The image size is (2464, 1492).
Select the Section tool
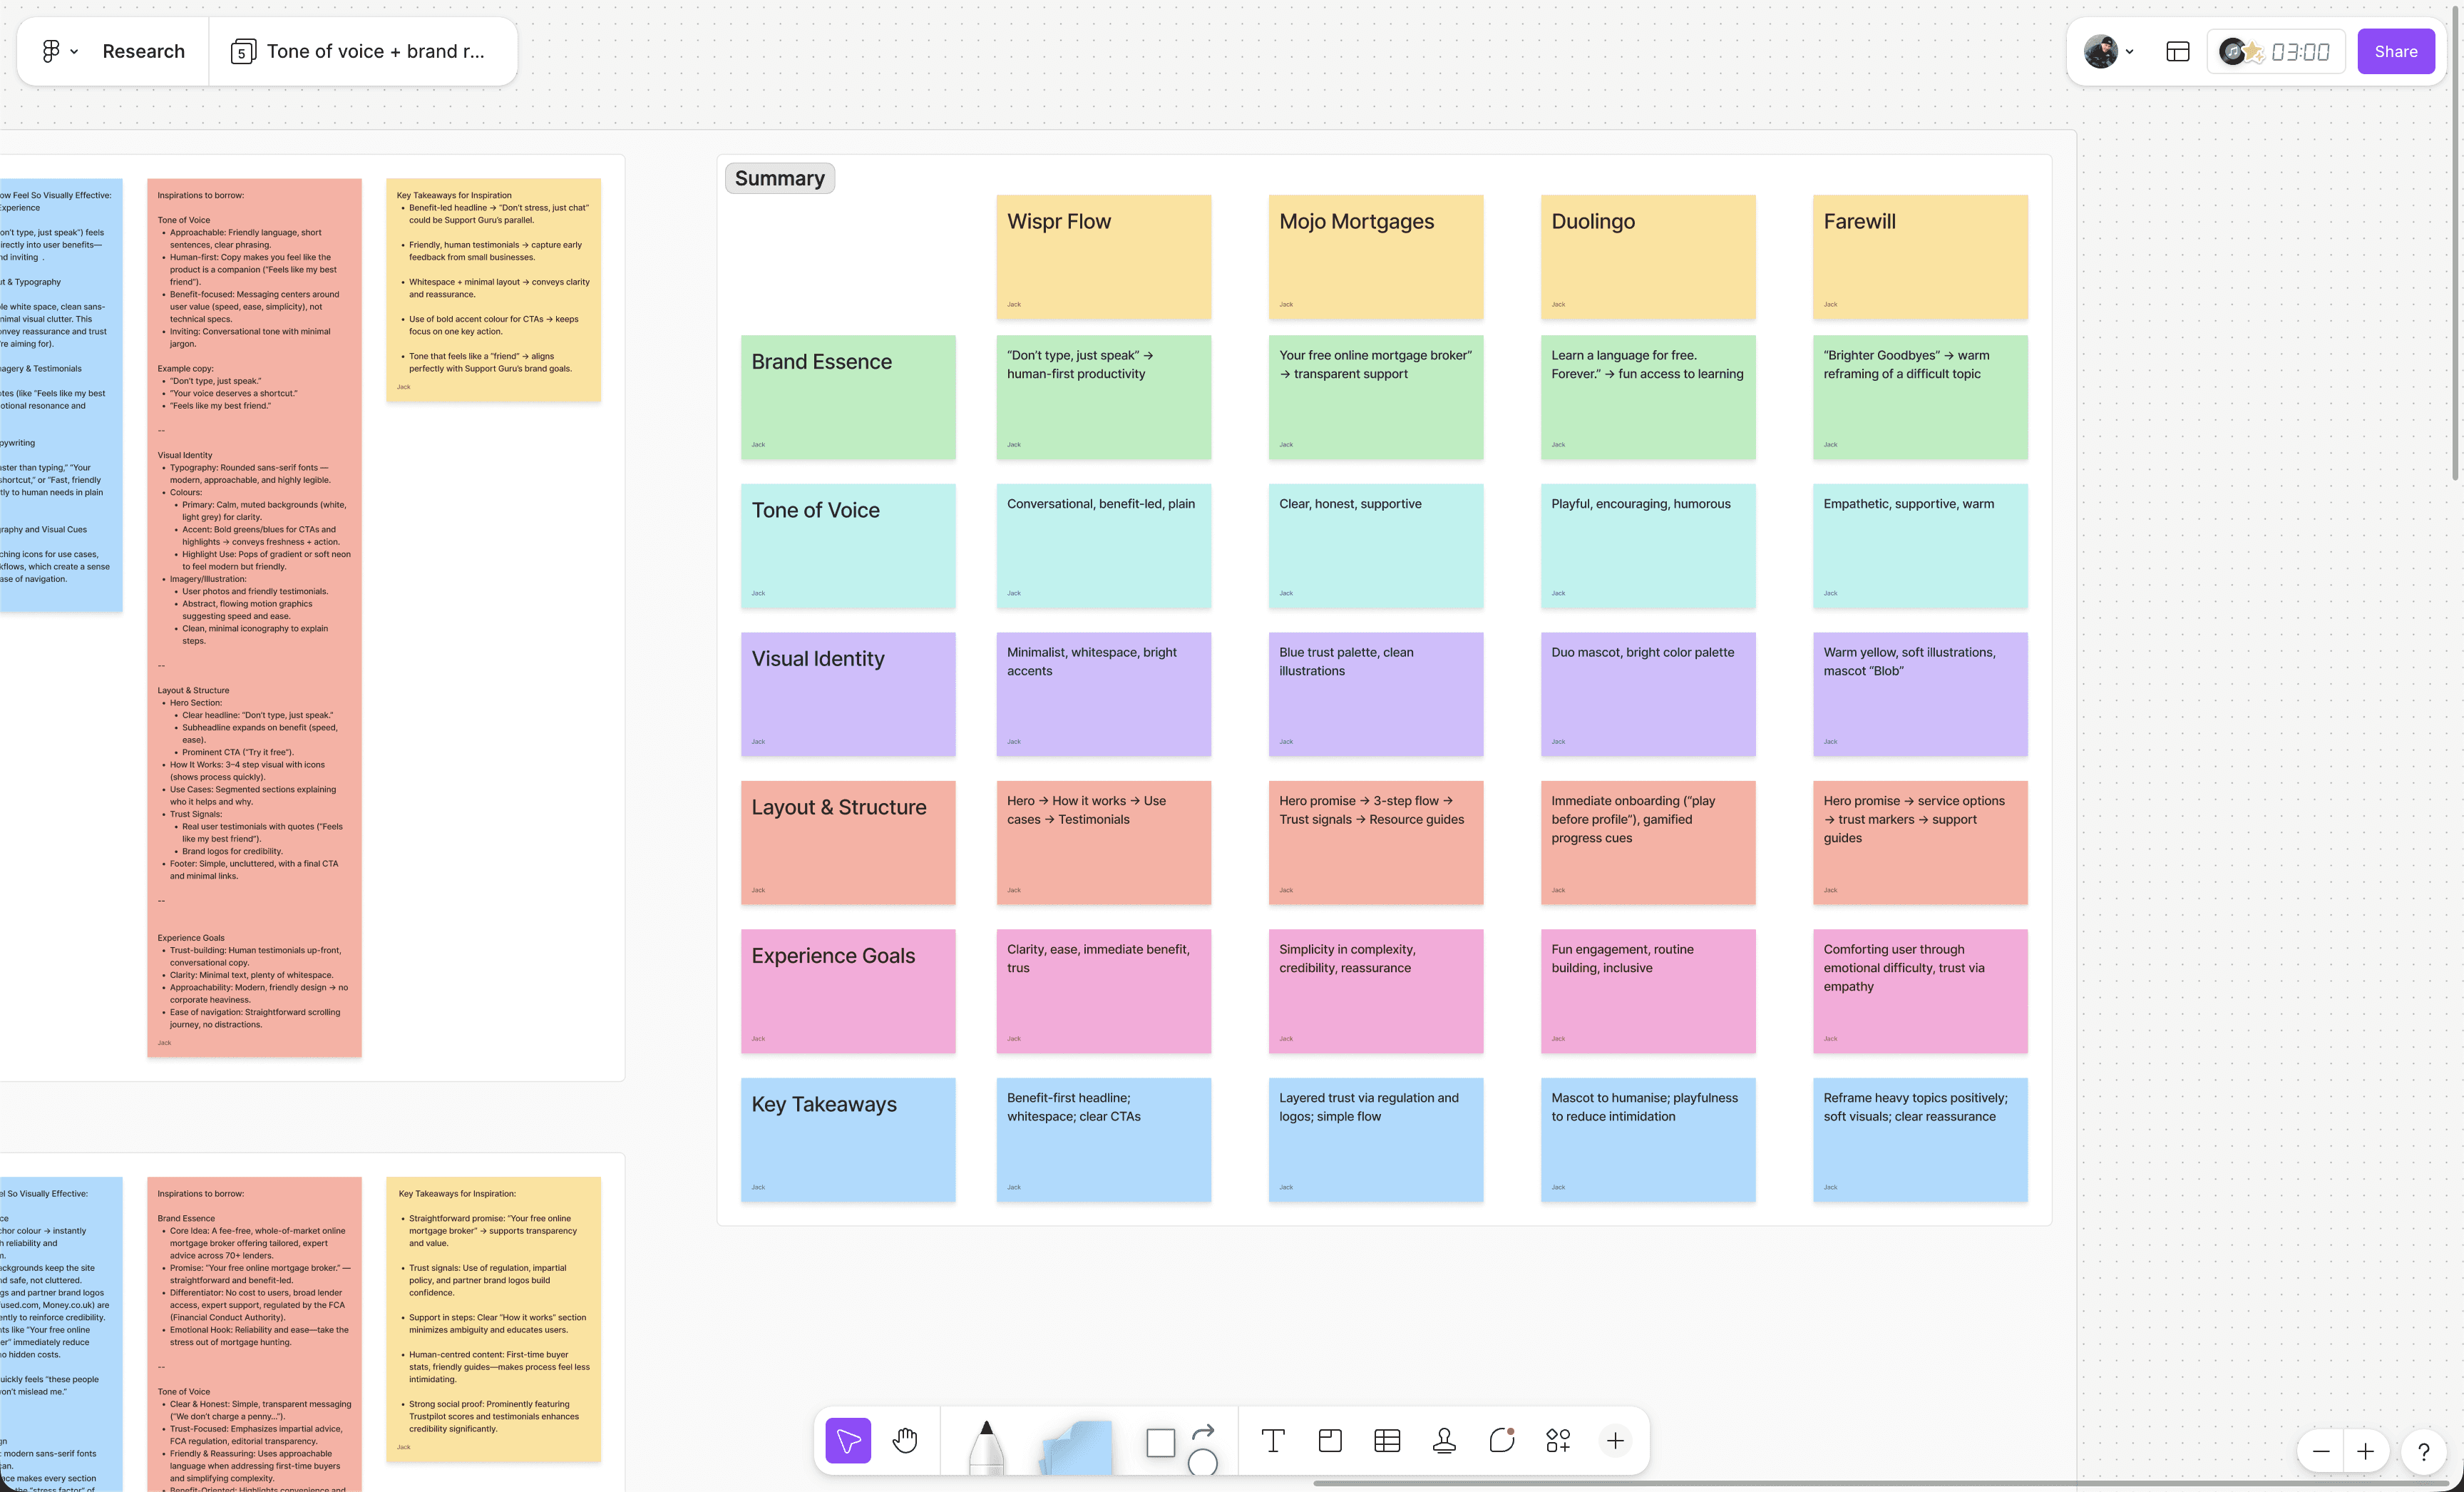click(x=1330, y=1440)
